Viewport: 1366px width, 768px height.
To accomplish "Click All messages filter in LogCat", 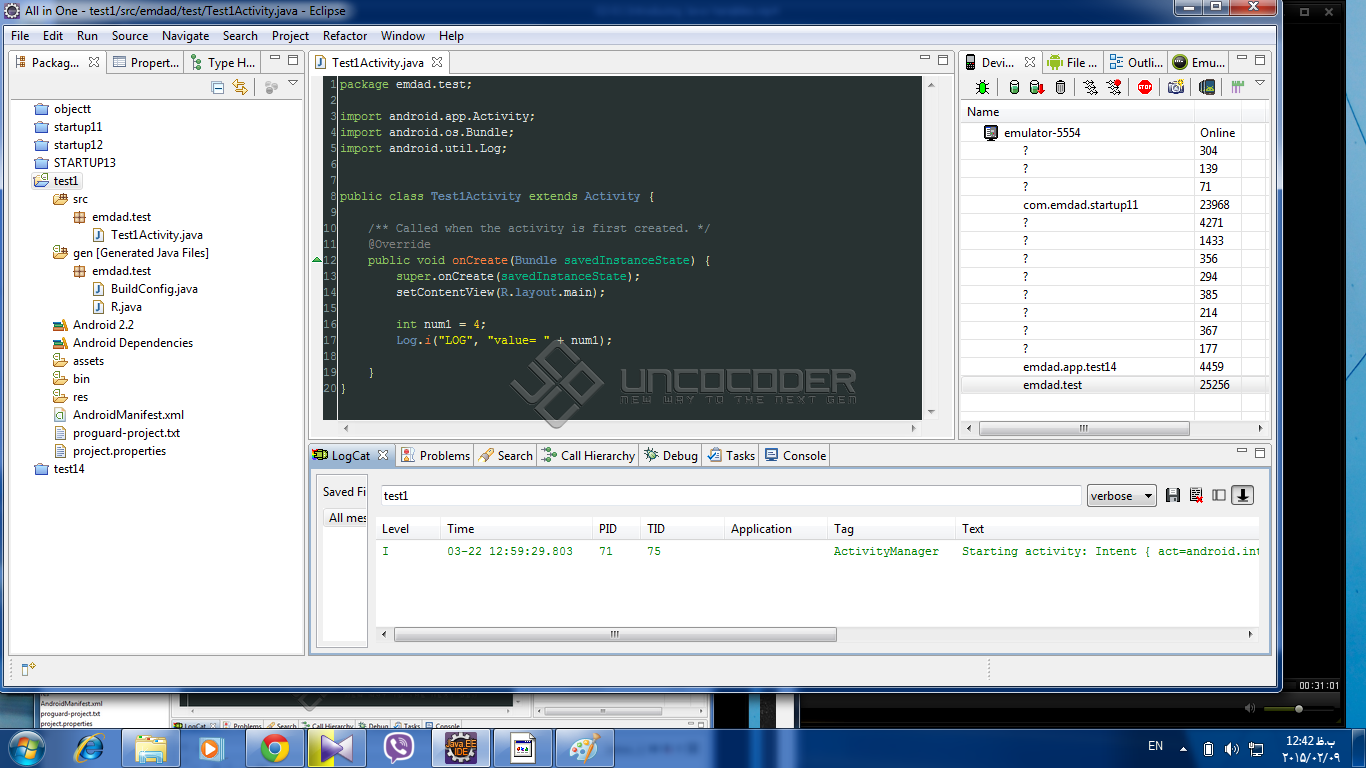I will [346, 518].
